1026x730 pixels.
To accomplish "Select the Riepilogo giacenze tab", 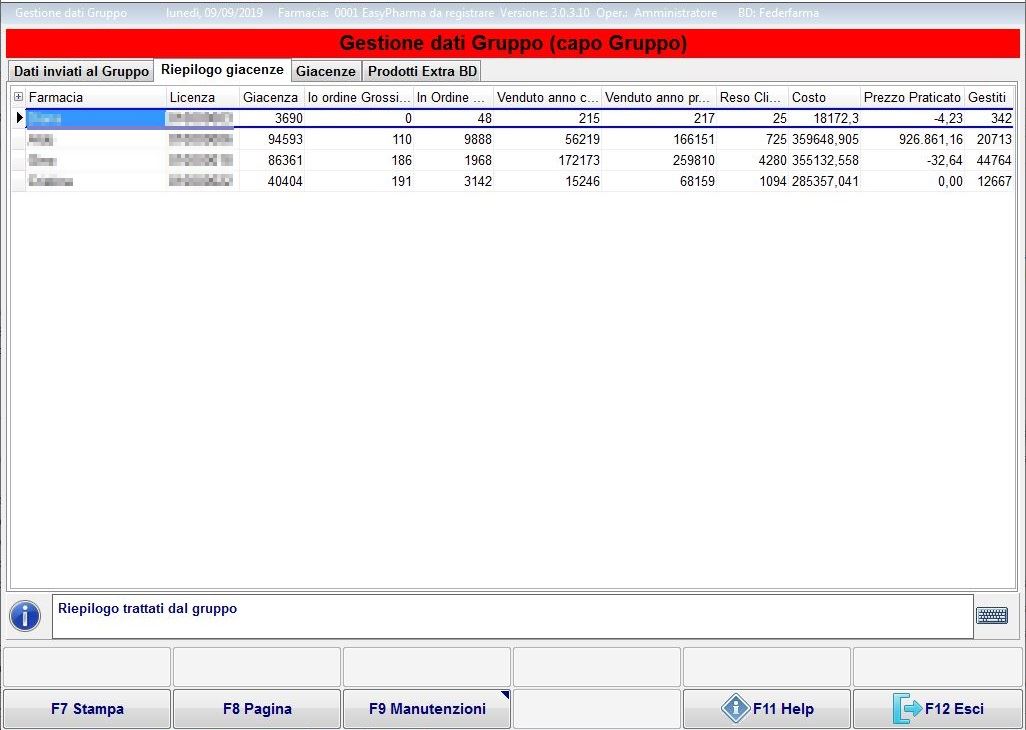I will (222, 71).
